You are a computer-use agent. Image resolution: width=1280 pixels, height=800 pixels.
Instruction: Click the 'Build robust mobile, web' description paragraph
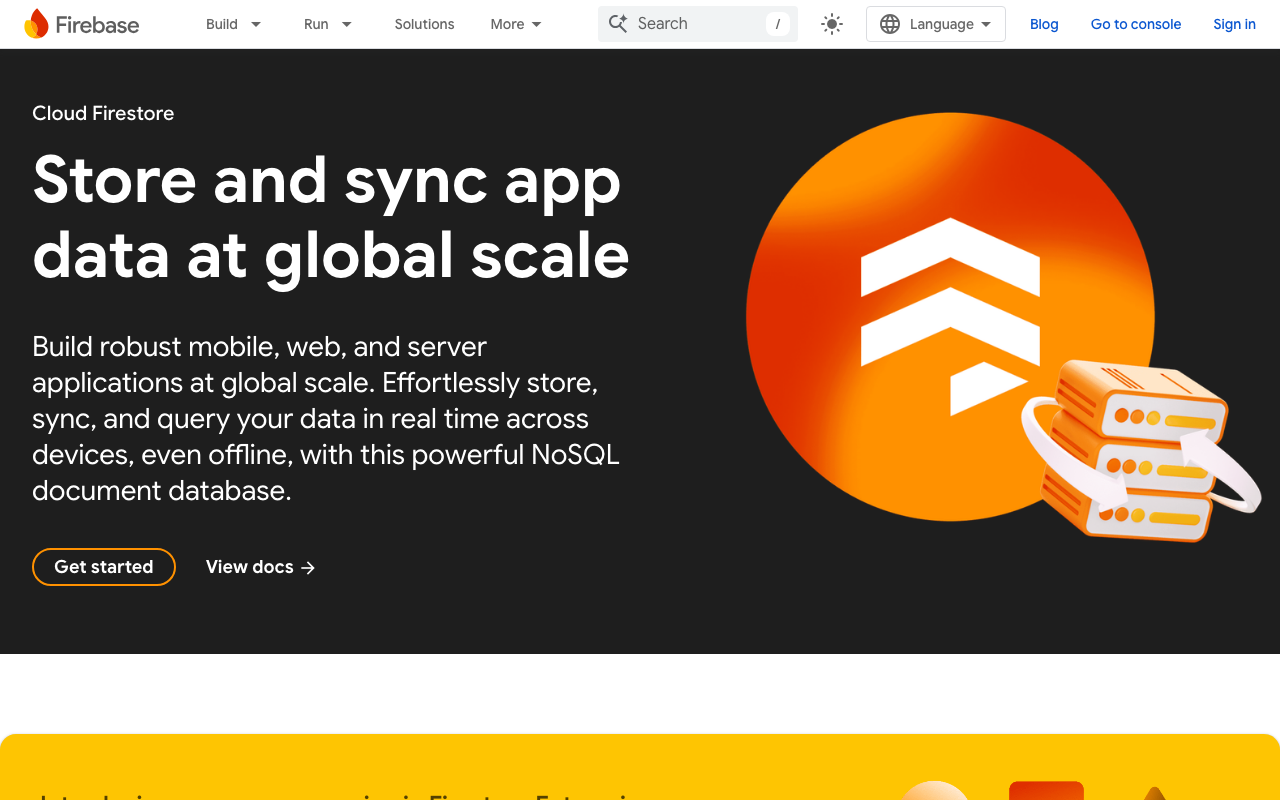(x=326, y=419)
